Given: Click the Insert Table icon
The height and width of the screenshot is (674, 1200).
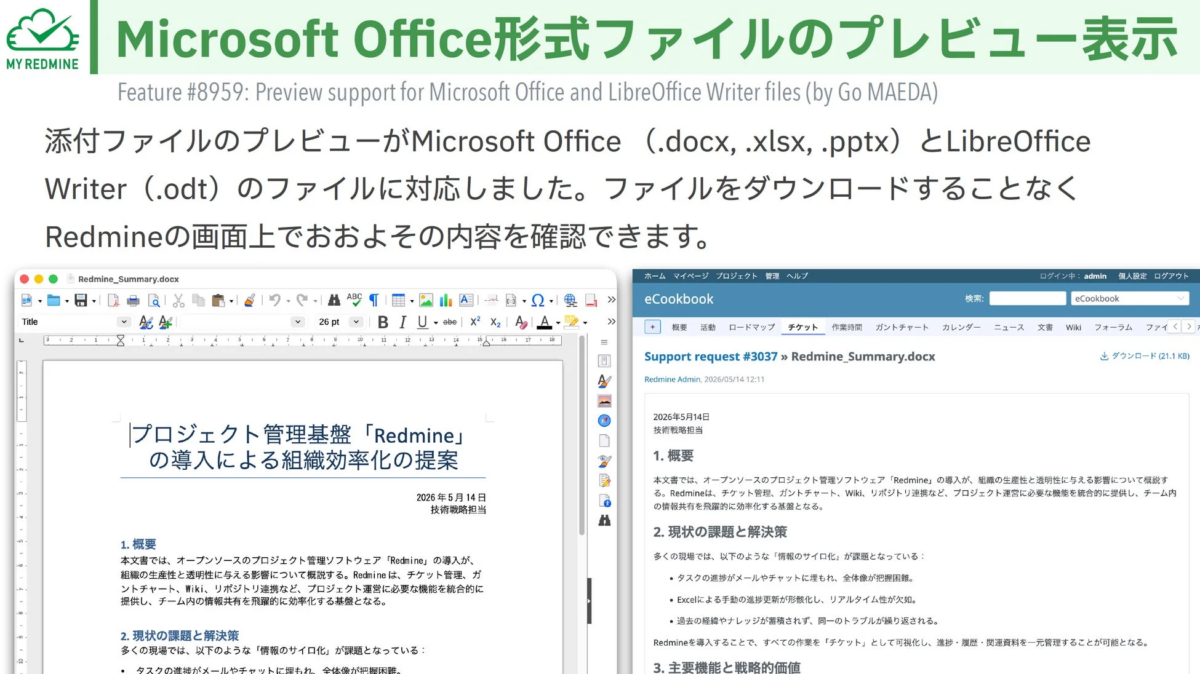Looking at the screenshot, I should click(398, 299).
